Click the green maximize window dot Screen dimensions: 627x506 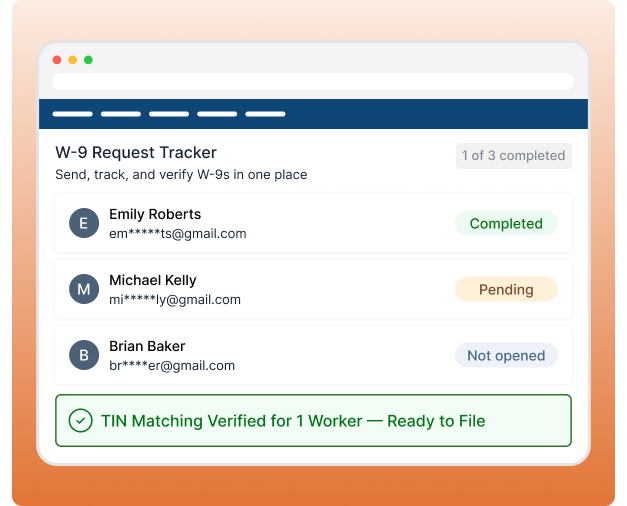tap(88, 60)
